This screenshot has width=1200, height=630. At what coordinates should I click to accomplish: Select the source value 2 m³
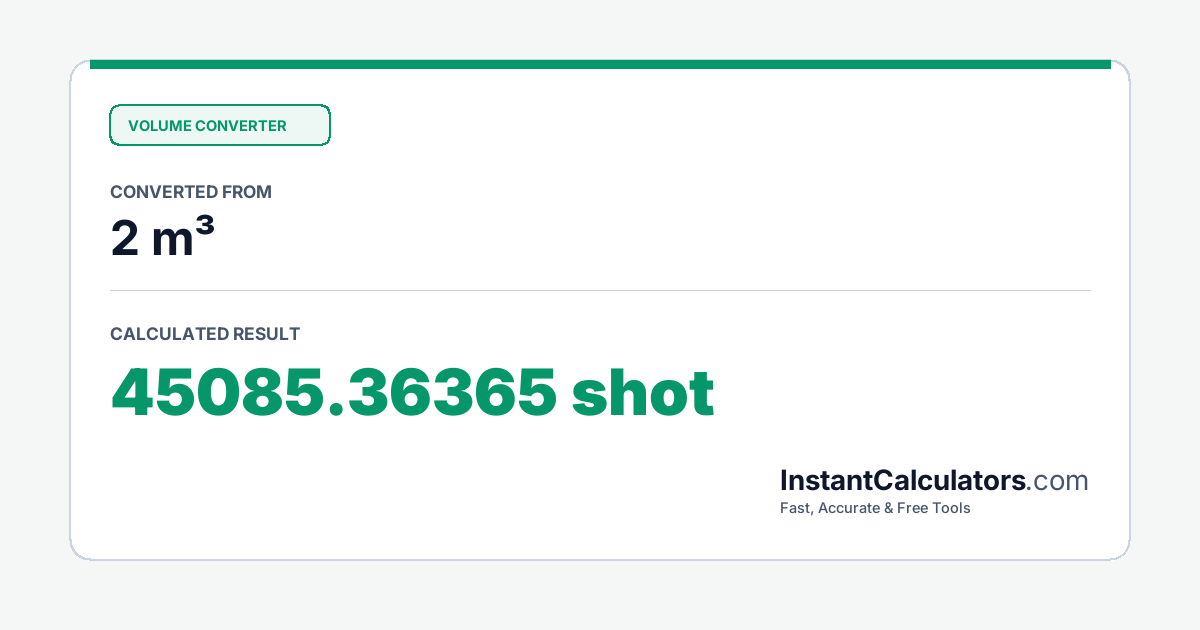[x=162, y=239]
